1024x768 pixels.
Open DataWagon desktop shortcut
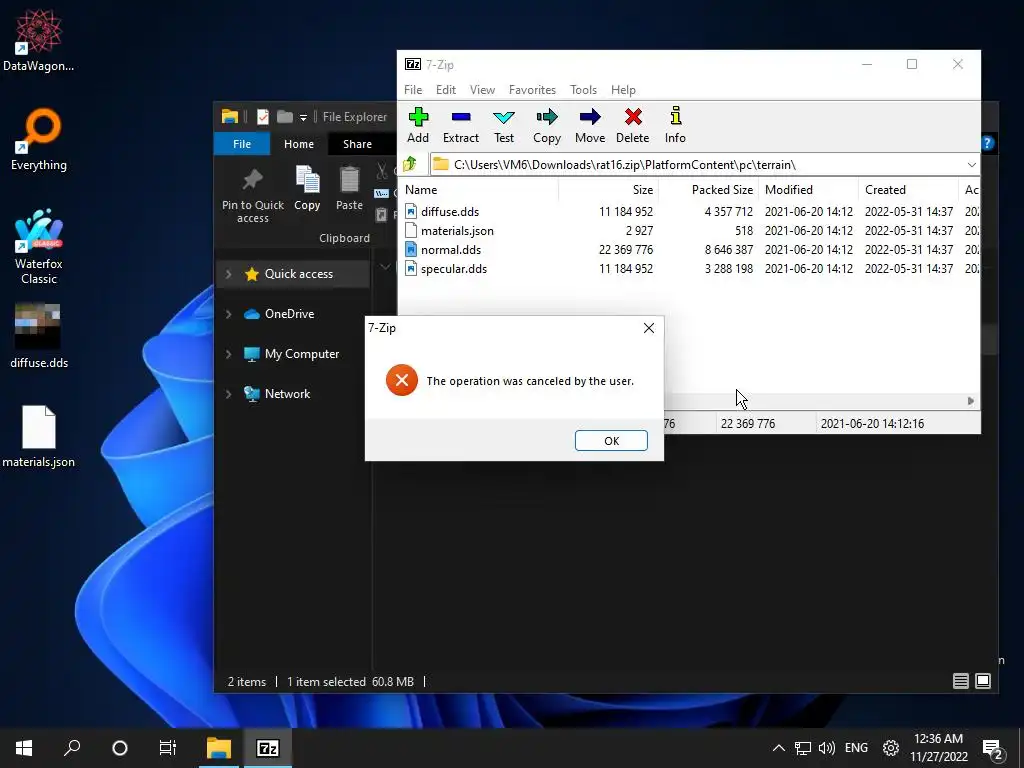click(x=39, y=40)
